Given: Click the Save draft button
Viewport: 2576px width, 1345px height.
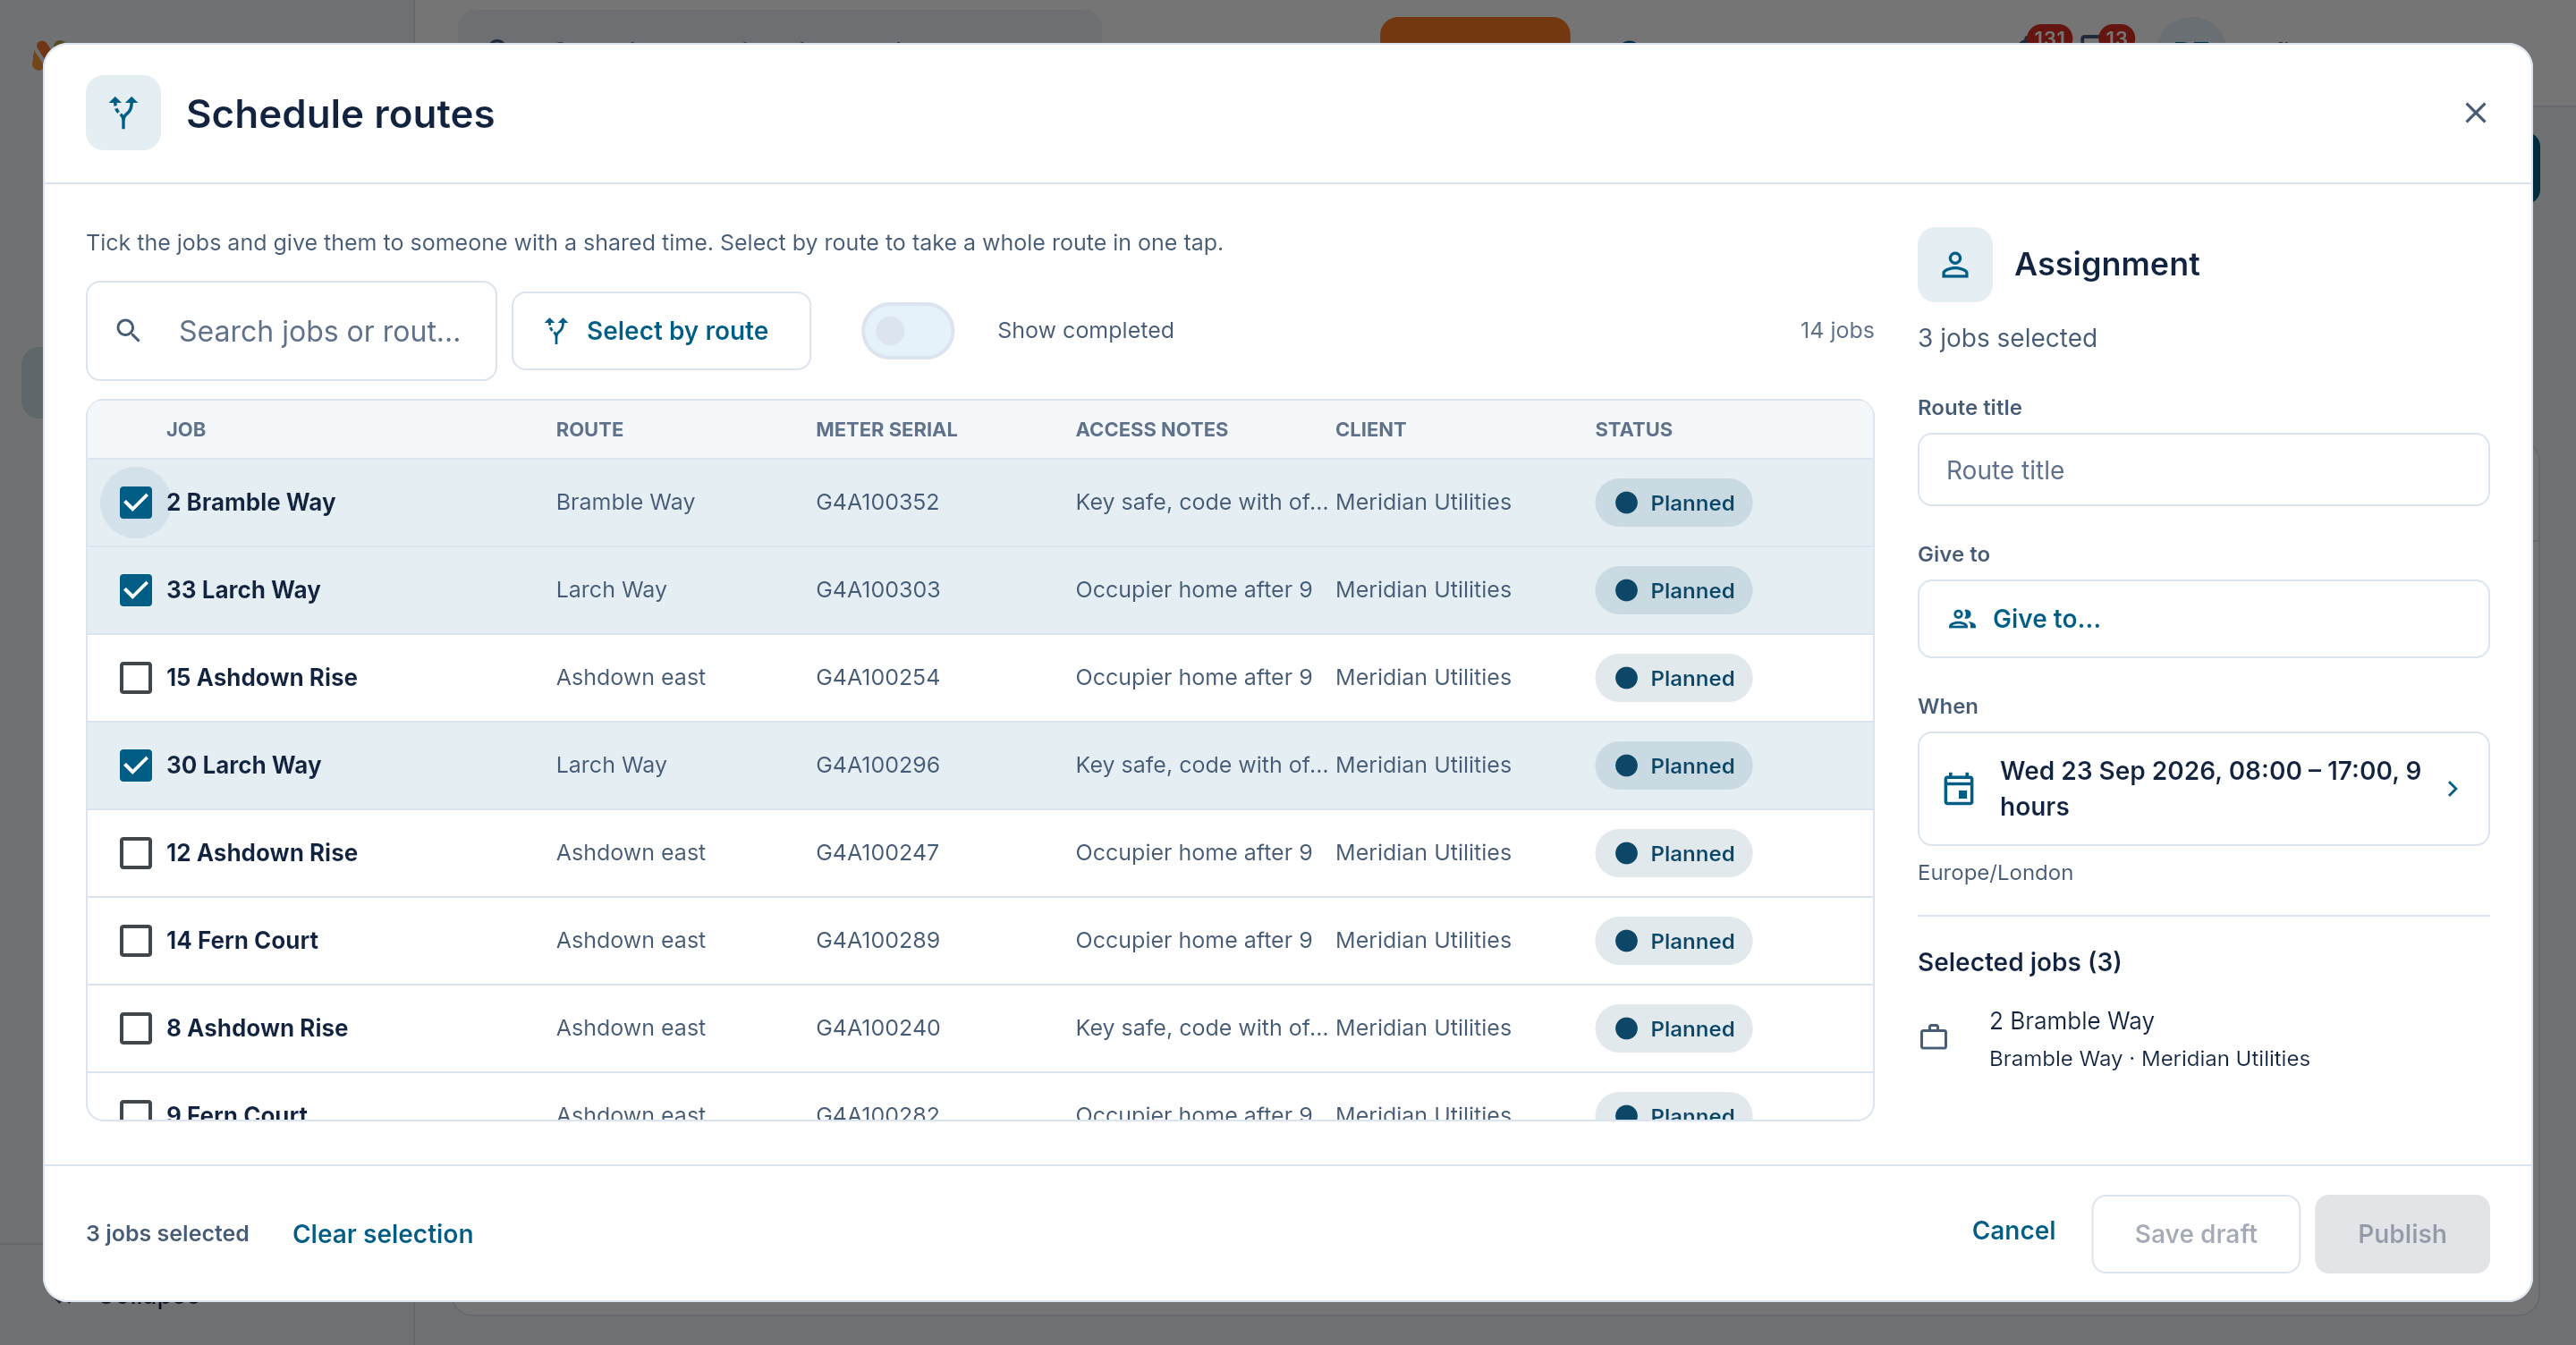Looking at the screenshot, I should (x=2195, y=1234).
